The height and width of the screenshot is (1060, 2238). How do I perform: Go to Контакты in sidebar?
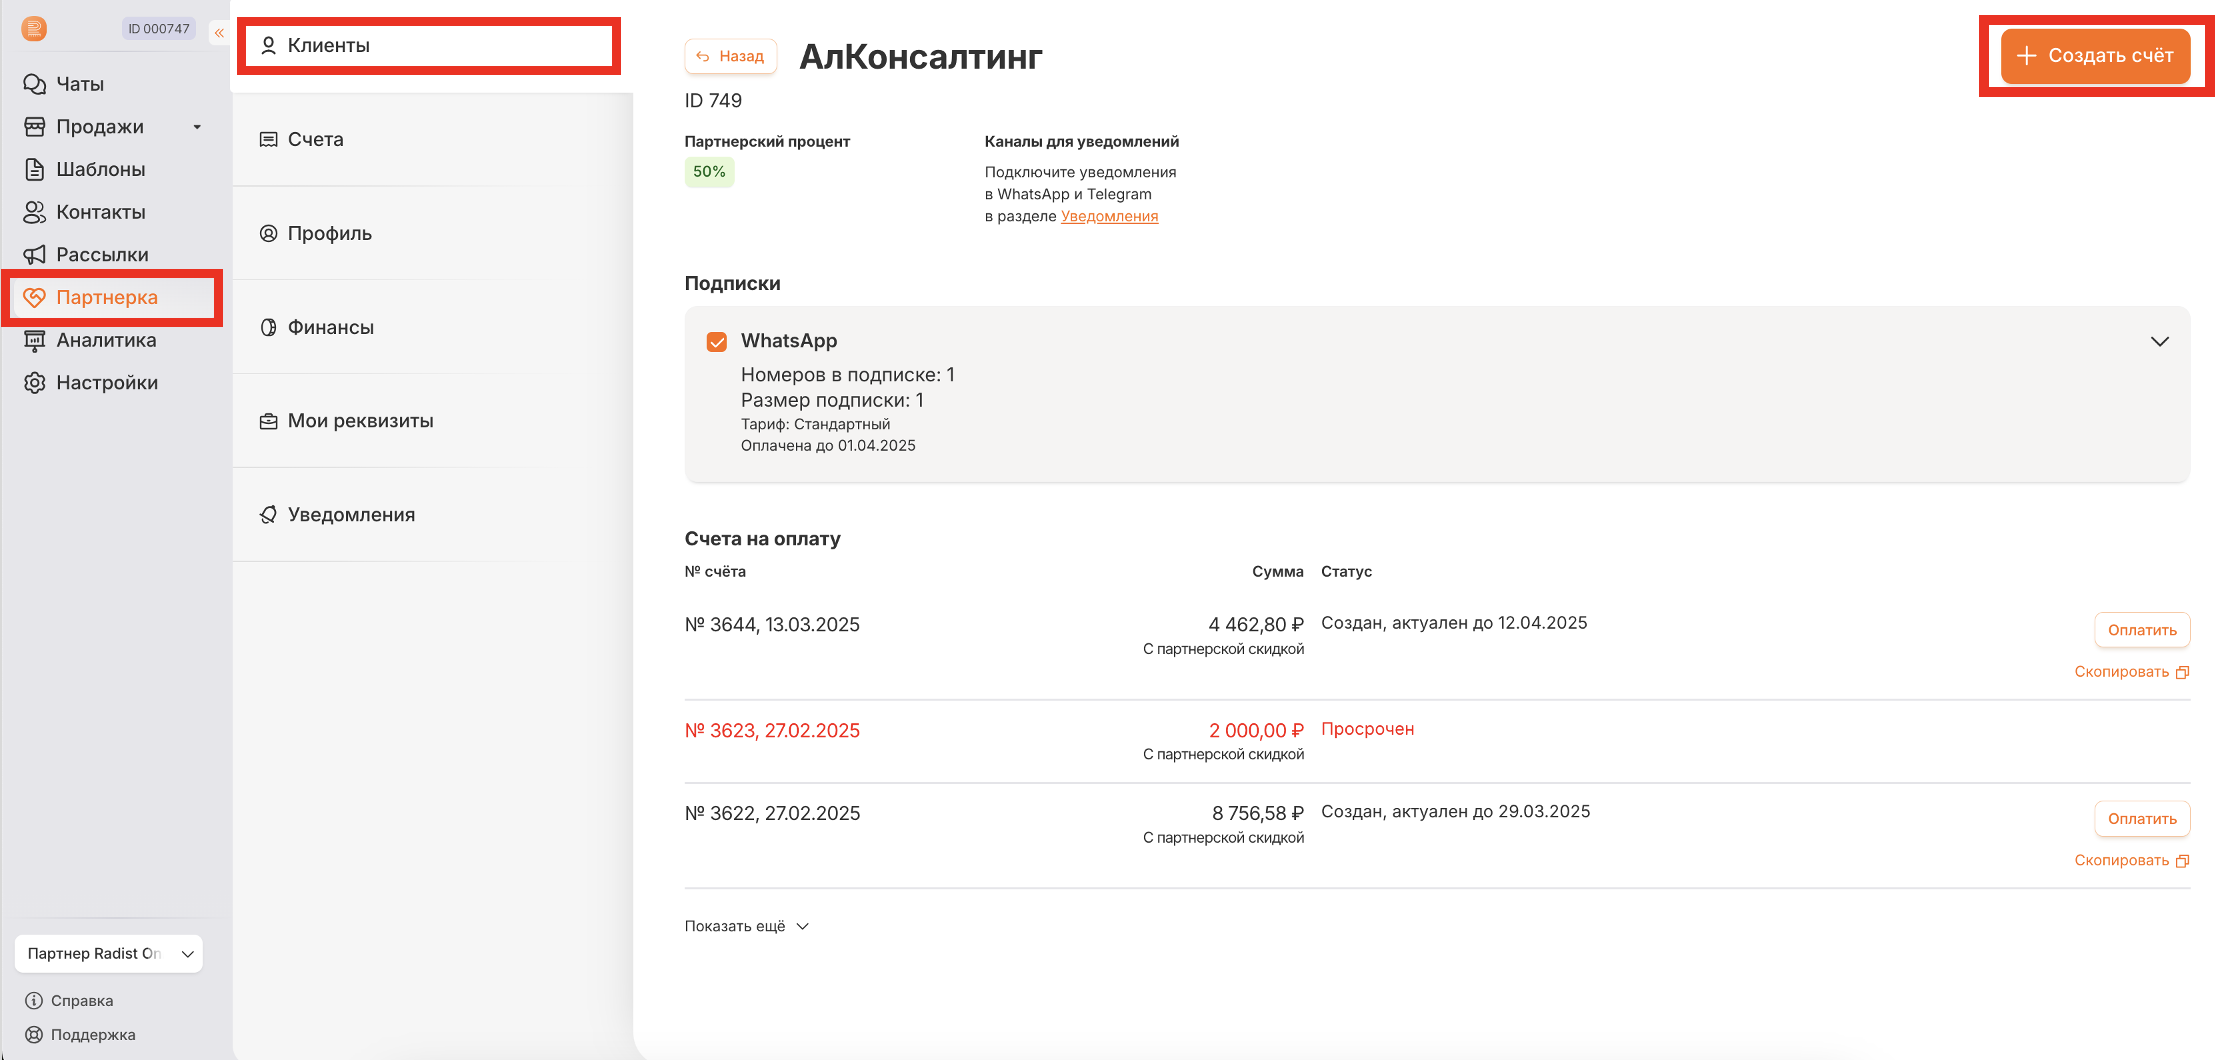[x=100, y=212]
